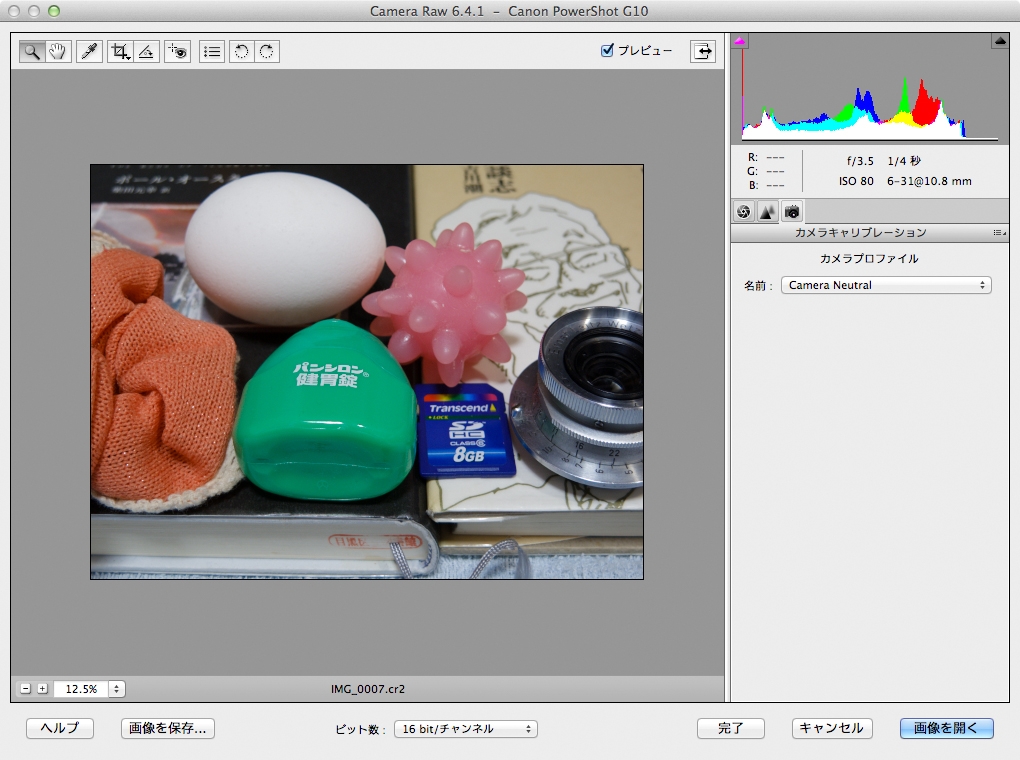Choose the Straighten tool
1020x760 pixels.
click(146, 52)
